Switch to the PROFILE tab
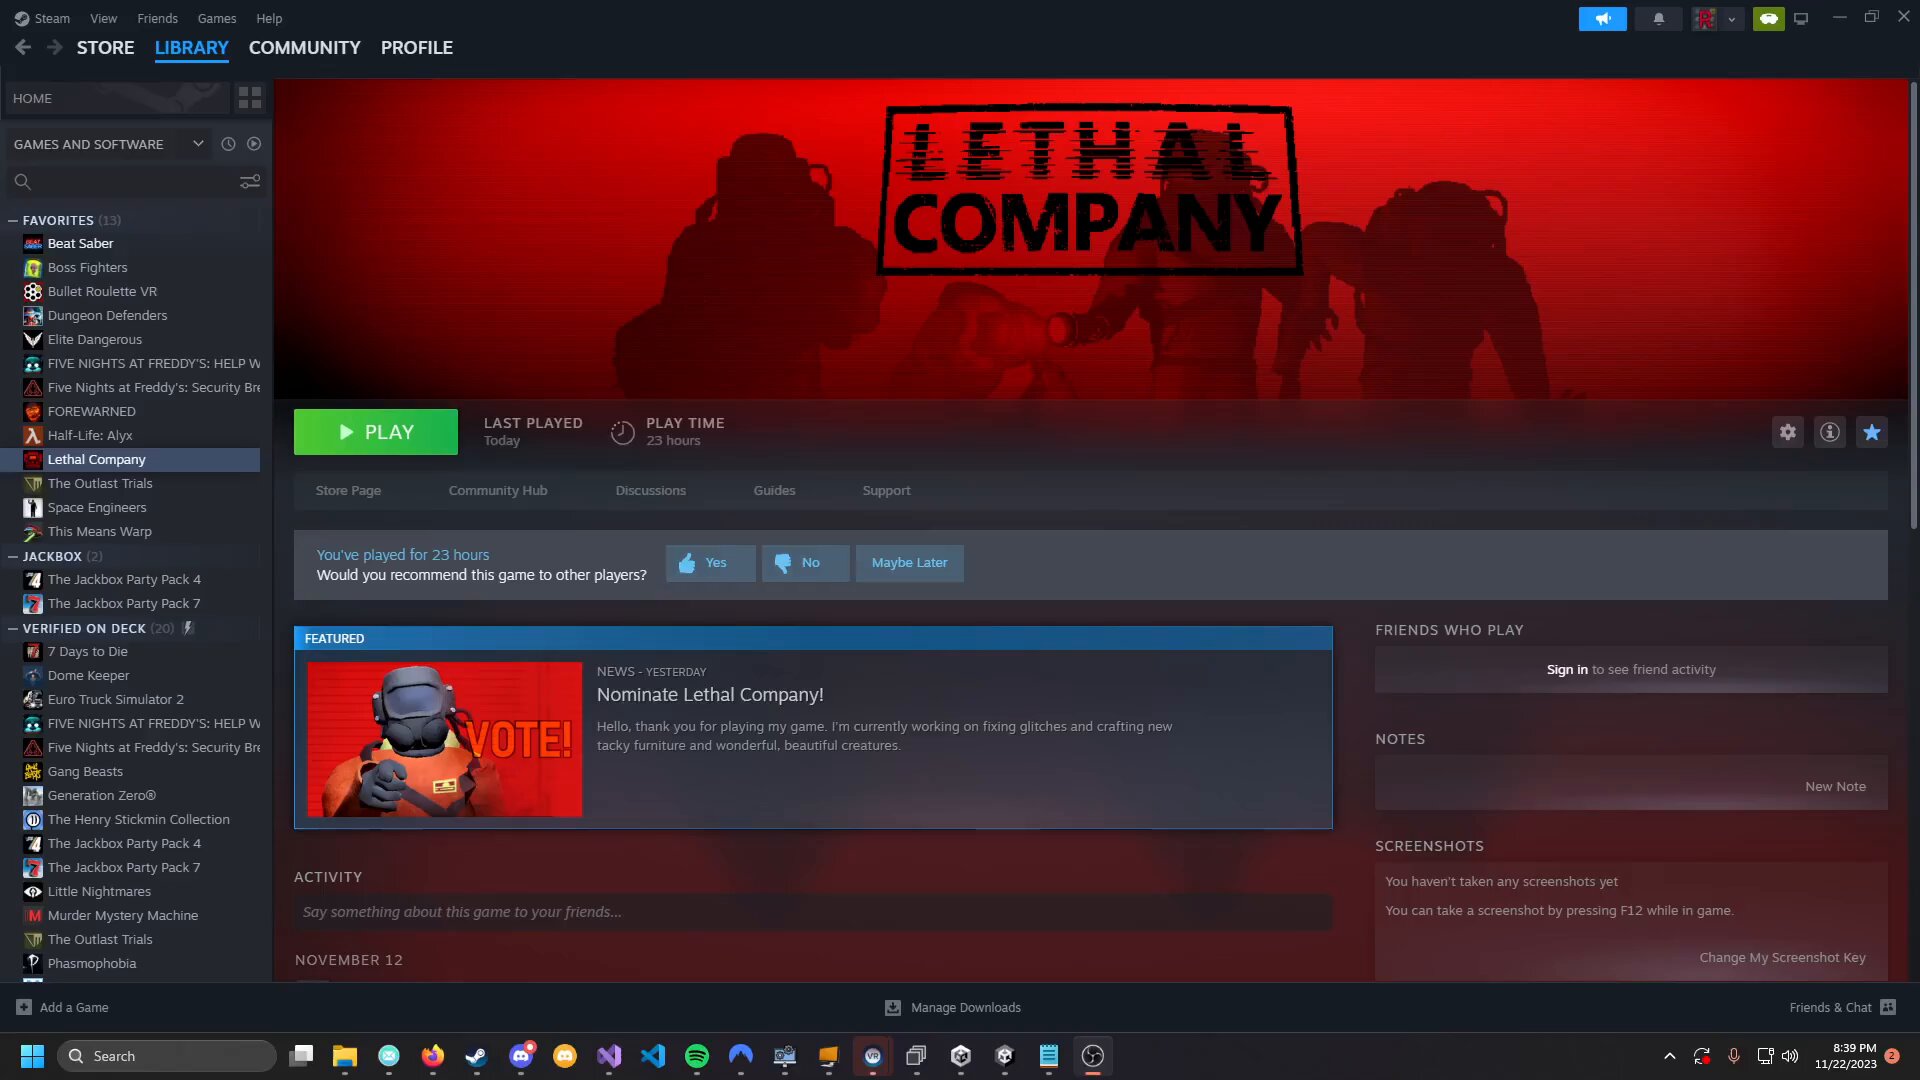 [416, 47]
